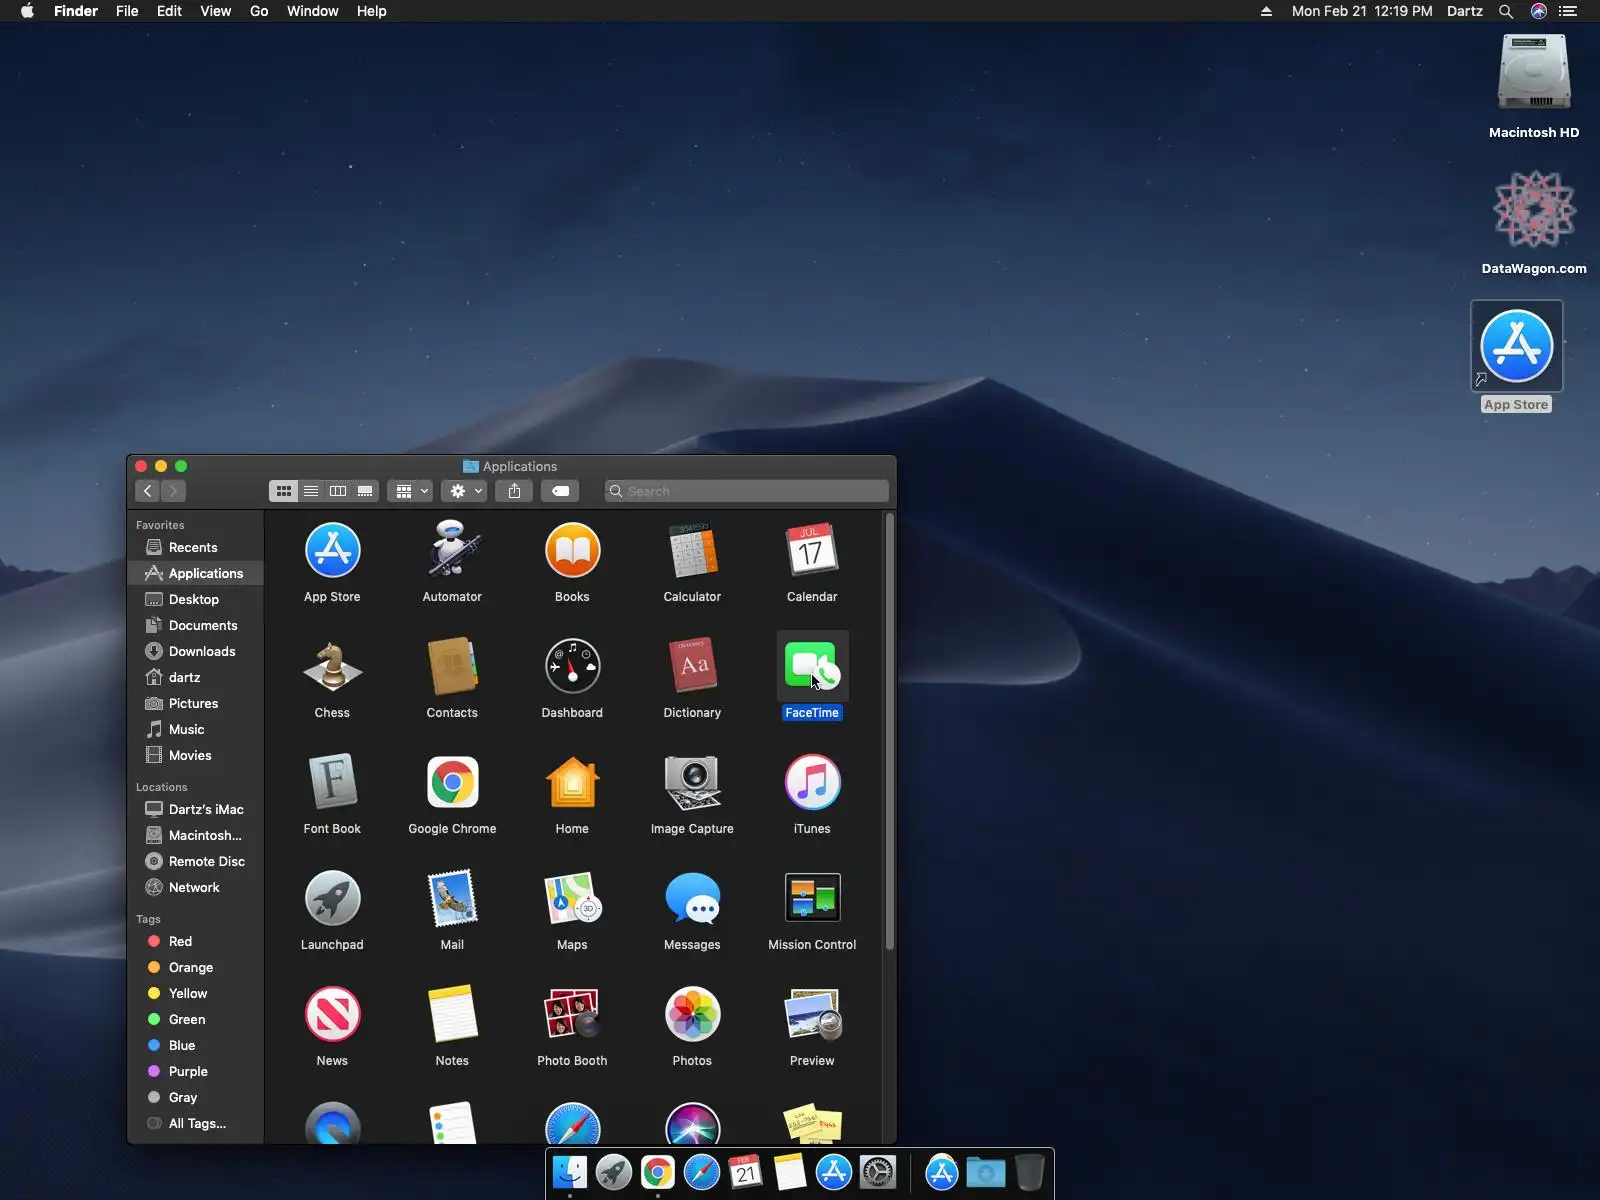Open Safari from the Dock
The width and height of the screenshot is (1600, 1200).
[x=702, y=1172]
